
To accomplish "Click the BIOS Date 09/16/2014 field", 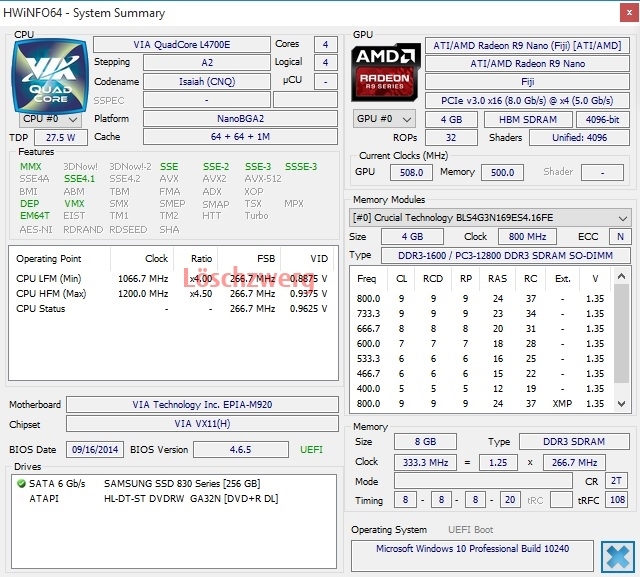I will tap(95, 450).
